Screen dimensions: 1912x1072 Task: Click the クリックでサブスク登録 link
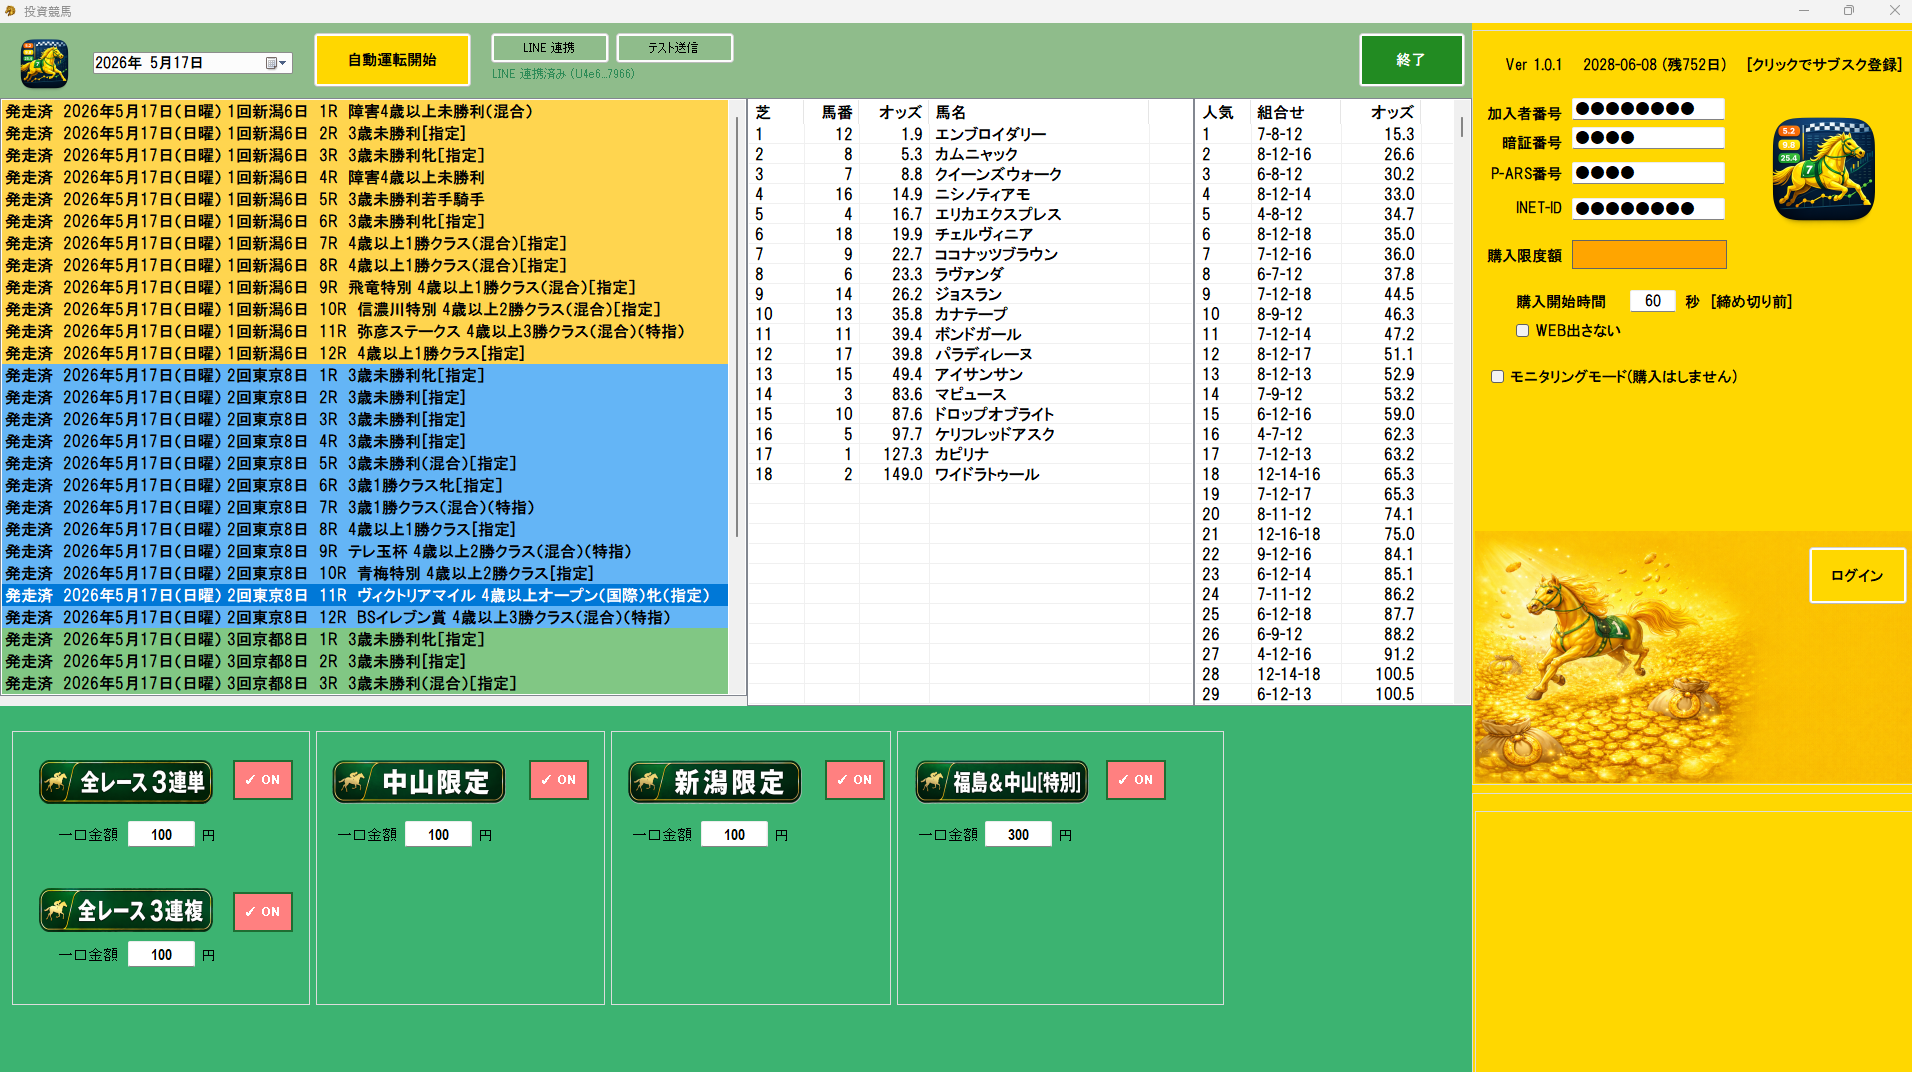pyautogui.click(x=1824, y=64)
